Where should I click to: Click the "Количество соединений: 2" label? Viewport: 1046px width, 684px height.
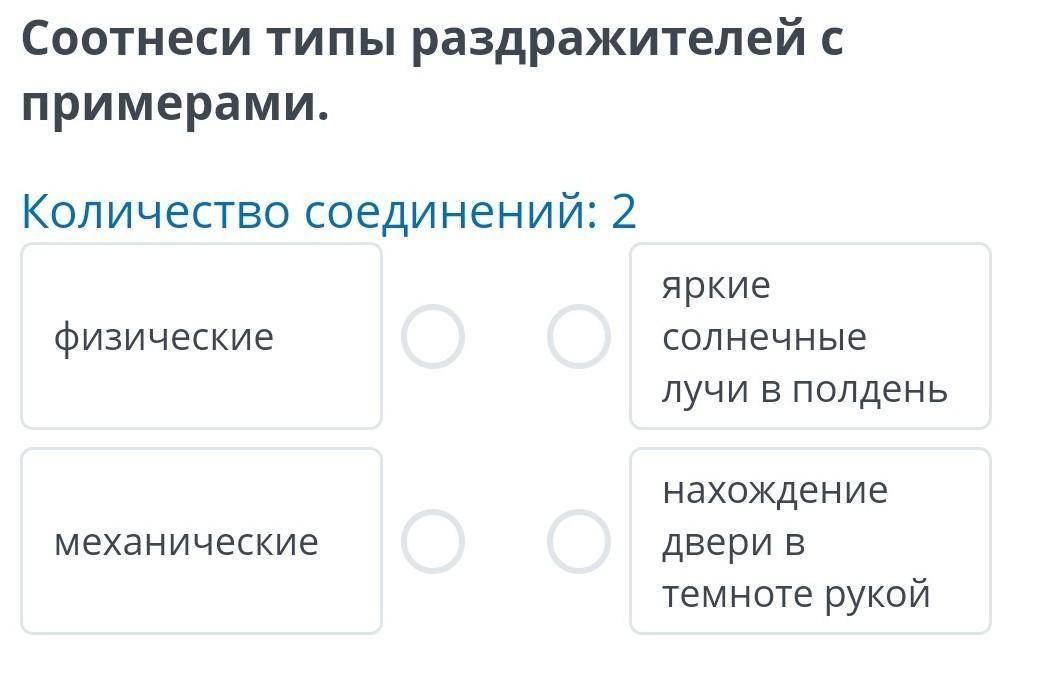[x=328, y=211]
